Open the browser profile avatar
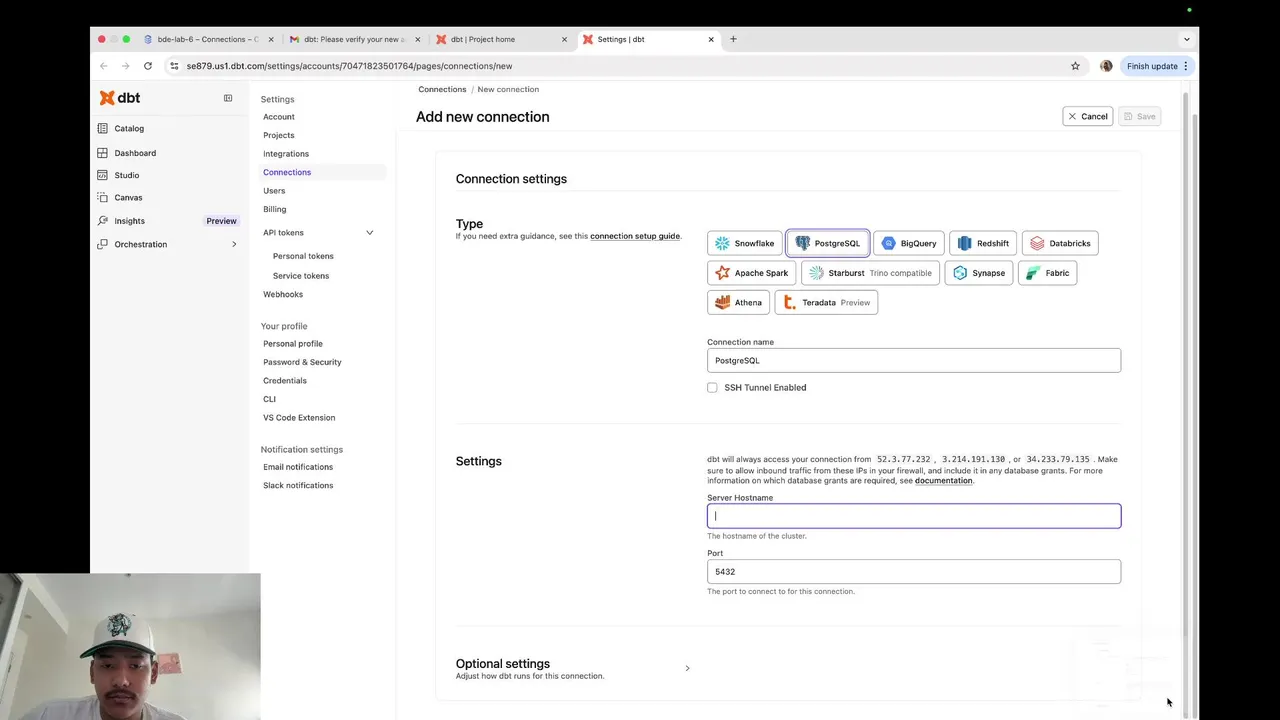 [x=1106, y=66]
